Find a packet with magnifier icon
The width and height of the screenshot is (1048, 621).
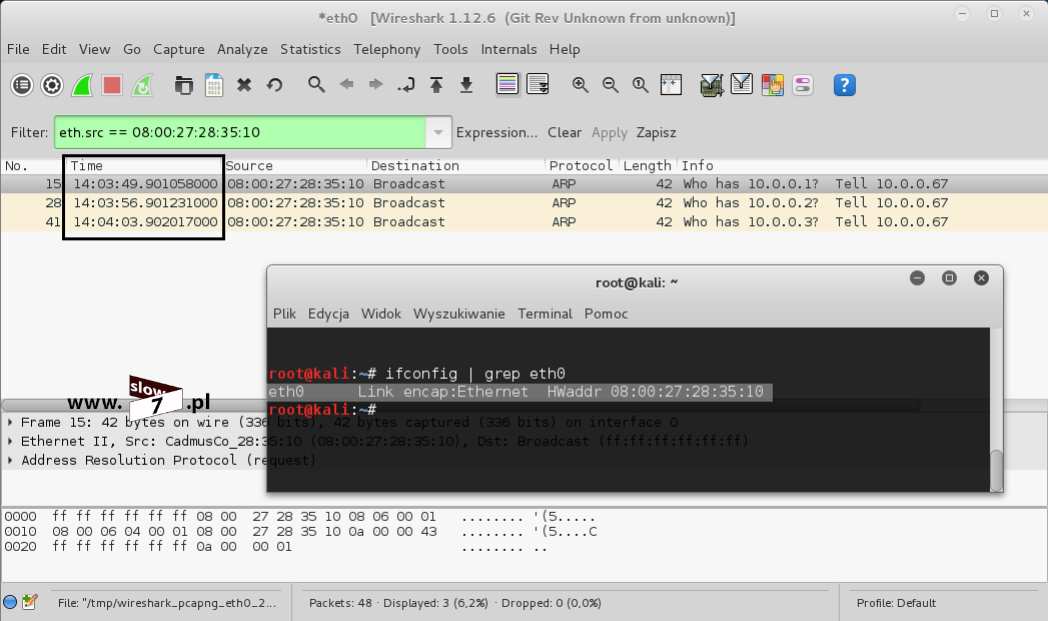(x=316, y=85)
